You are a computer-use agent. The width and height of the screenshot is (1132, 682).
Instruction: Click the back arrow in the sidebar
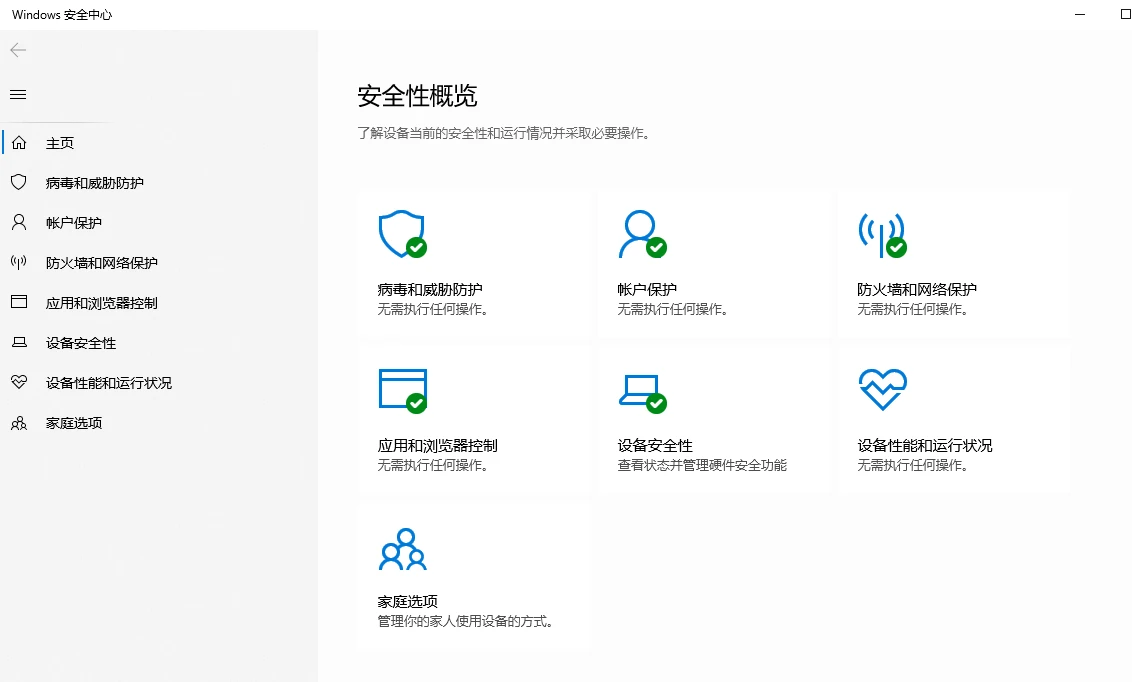pyautogui.click(x=18, y=50)
